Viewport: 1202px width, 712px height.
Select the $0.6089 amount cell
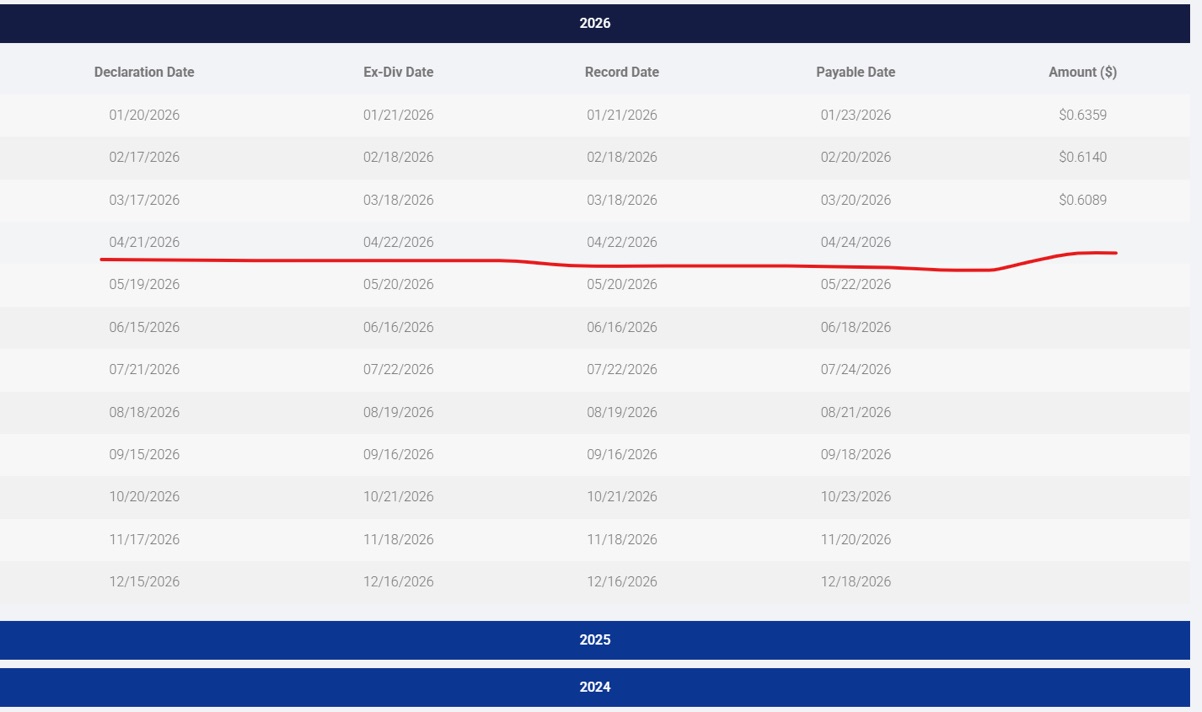1083,200
